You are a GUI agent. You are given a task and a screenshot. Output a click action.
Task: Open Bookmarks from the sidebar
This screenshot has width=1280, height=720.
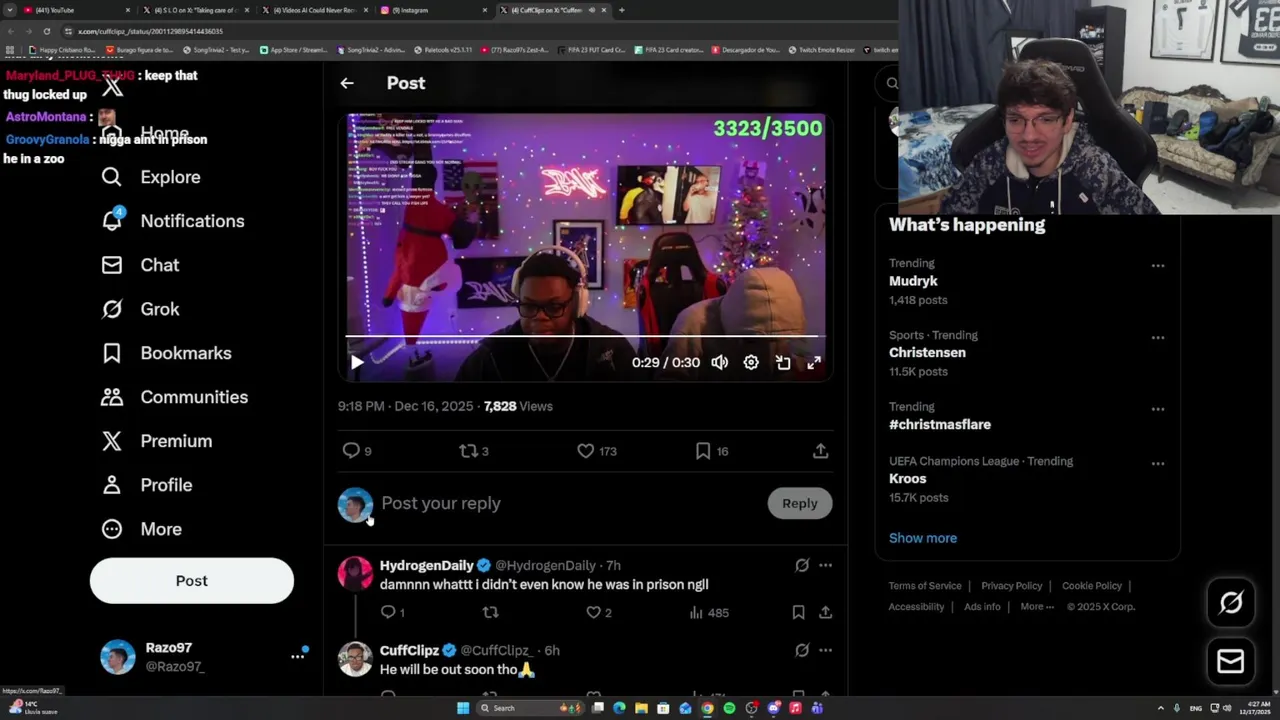(166, 353)
